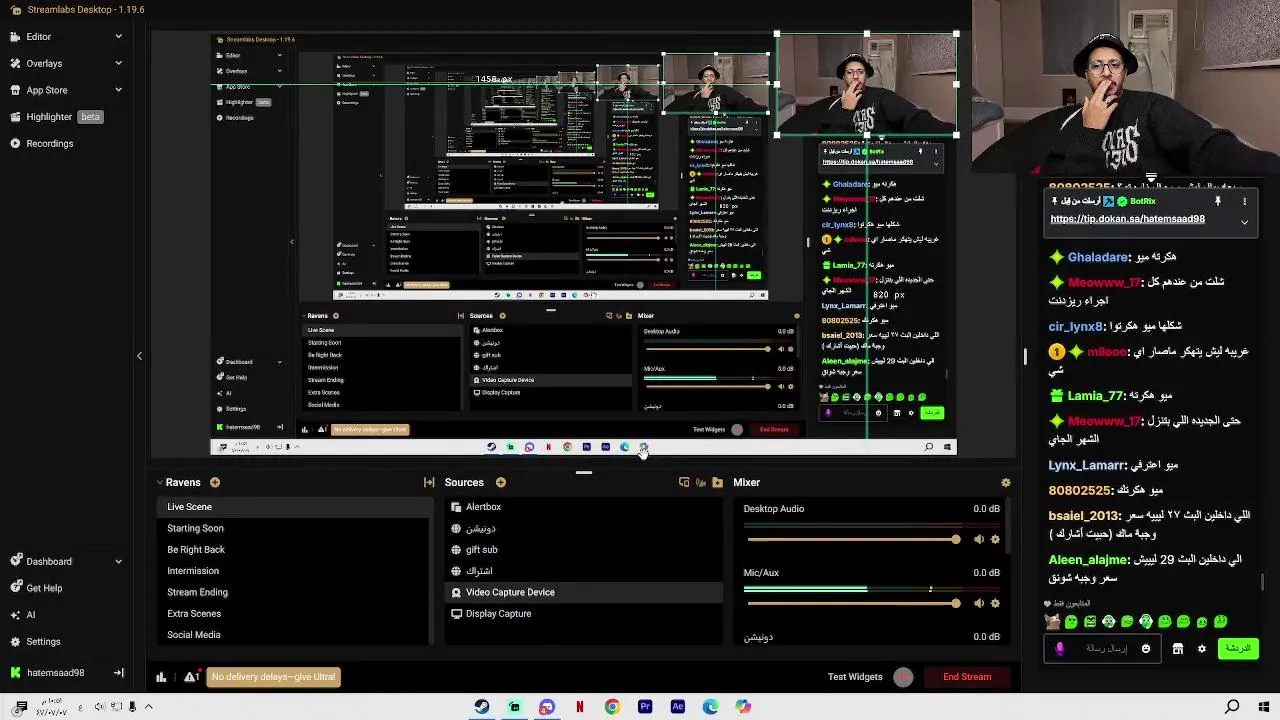
Task: Open the Settings gear in sidebar
Action: coord(15,642)
